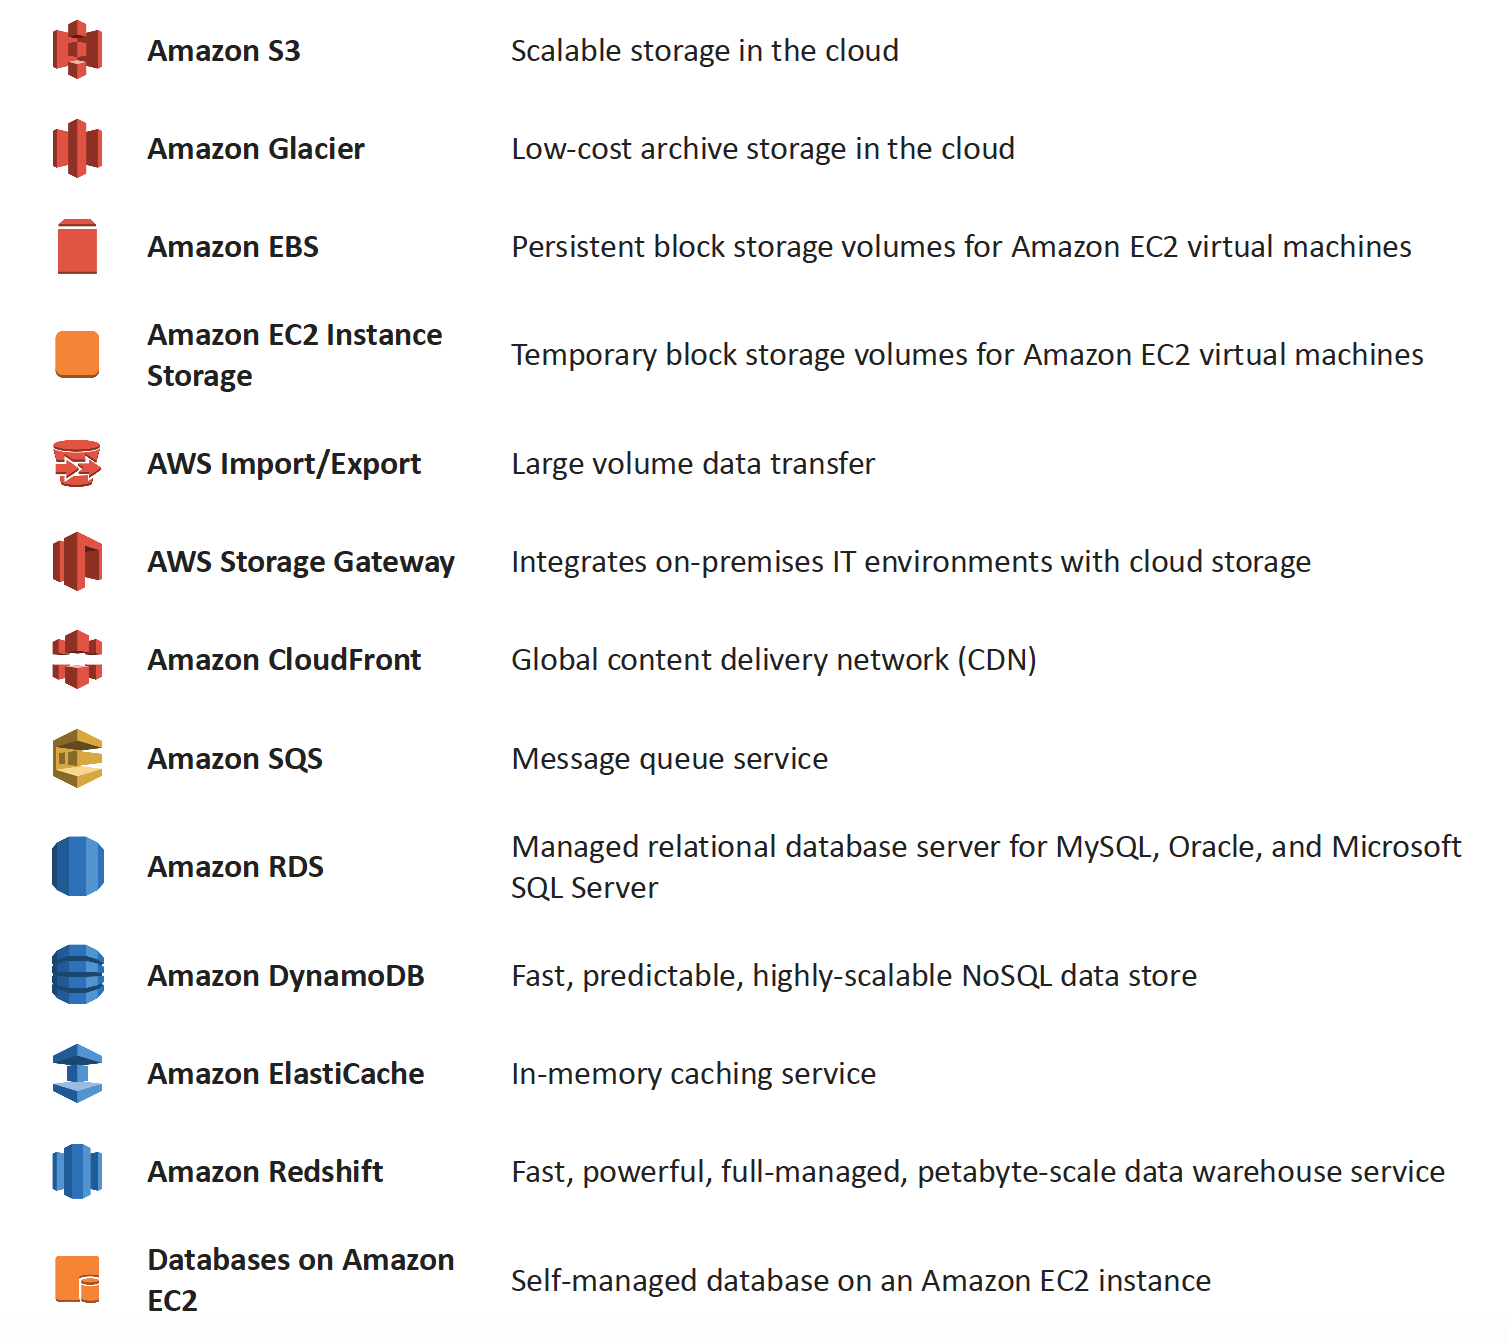1508x1342 pixels.
Task: Click the Amazon CloudFront icon
Action: (77, 659)
